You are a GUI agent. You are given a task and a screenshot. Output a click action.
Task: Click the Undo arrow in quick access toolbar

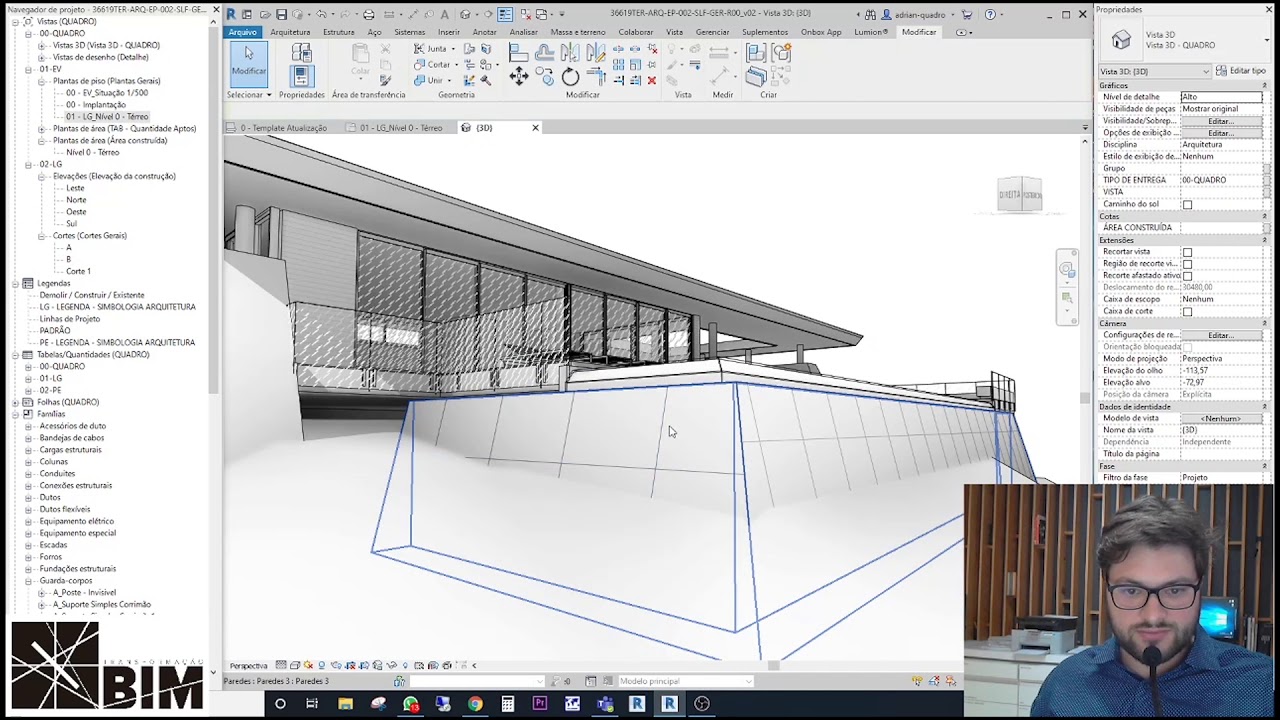pos(321,15)
